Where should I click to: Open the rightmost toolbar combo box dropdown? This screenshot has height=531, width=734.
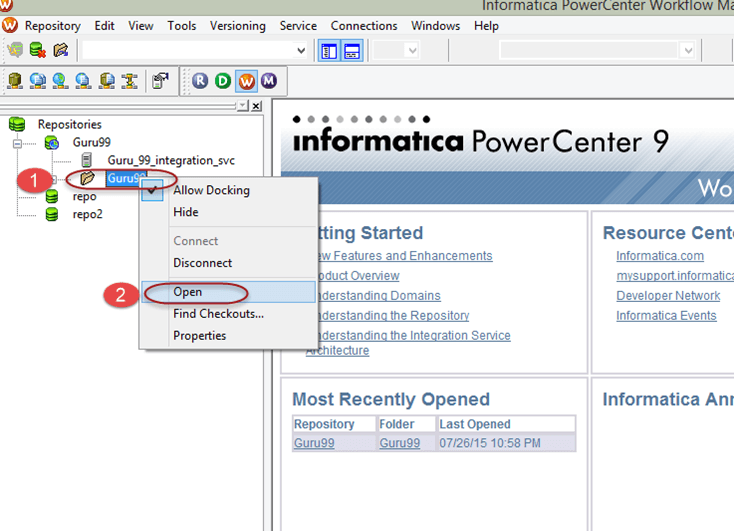[x=688, y=51]
